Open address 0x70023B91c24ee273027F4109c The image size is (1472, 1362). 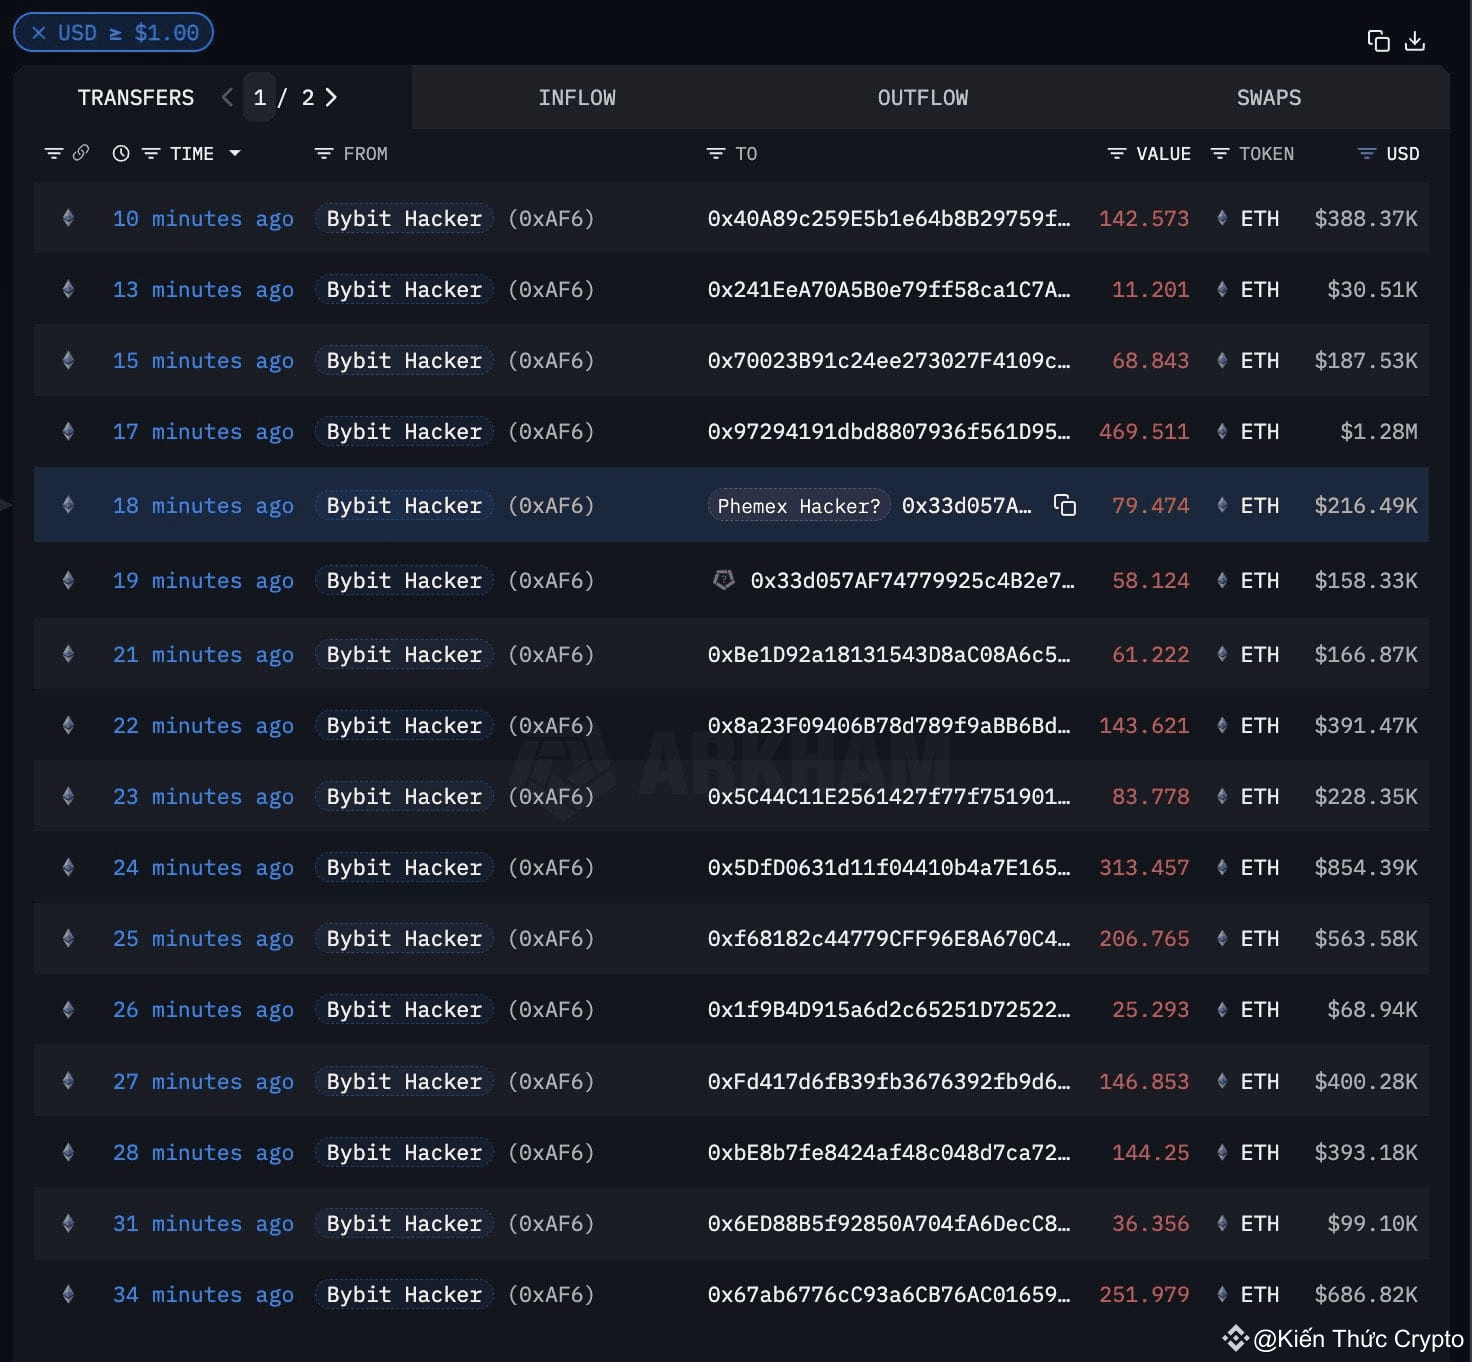click(x=888, y=360)
